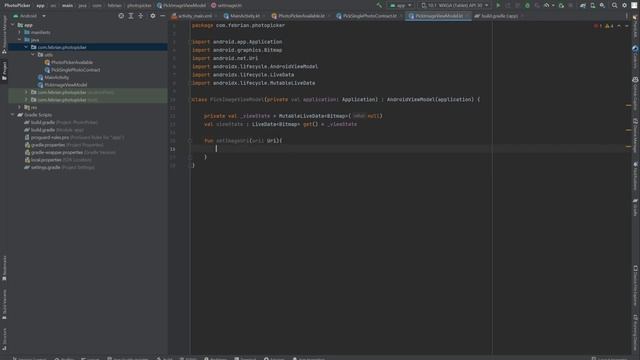Click the user account icon at top right
The height and width of the screenshot is (360, 640).
click(634, 5)
